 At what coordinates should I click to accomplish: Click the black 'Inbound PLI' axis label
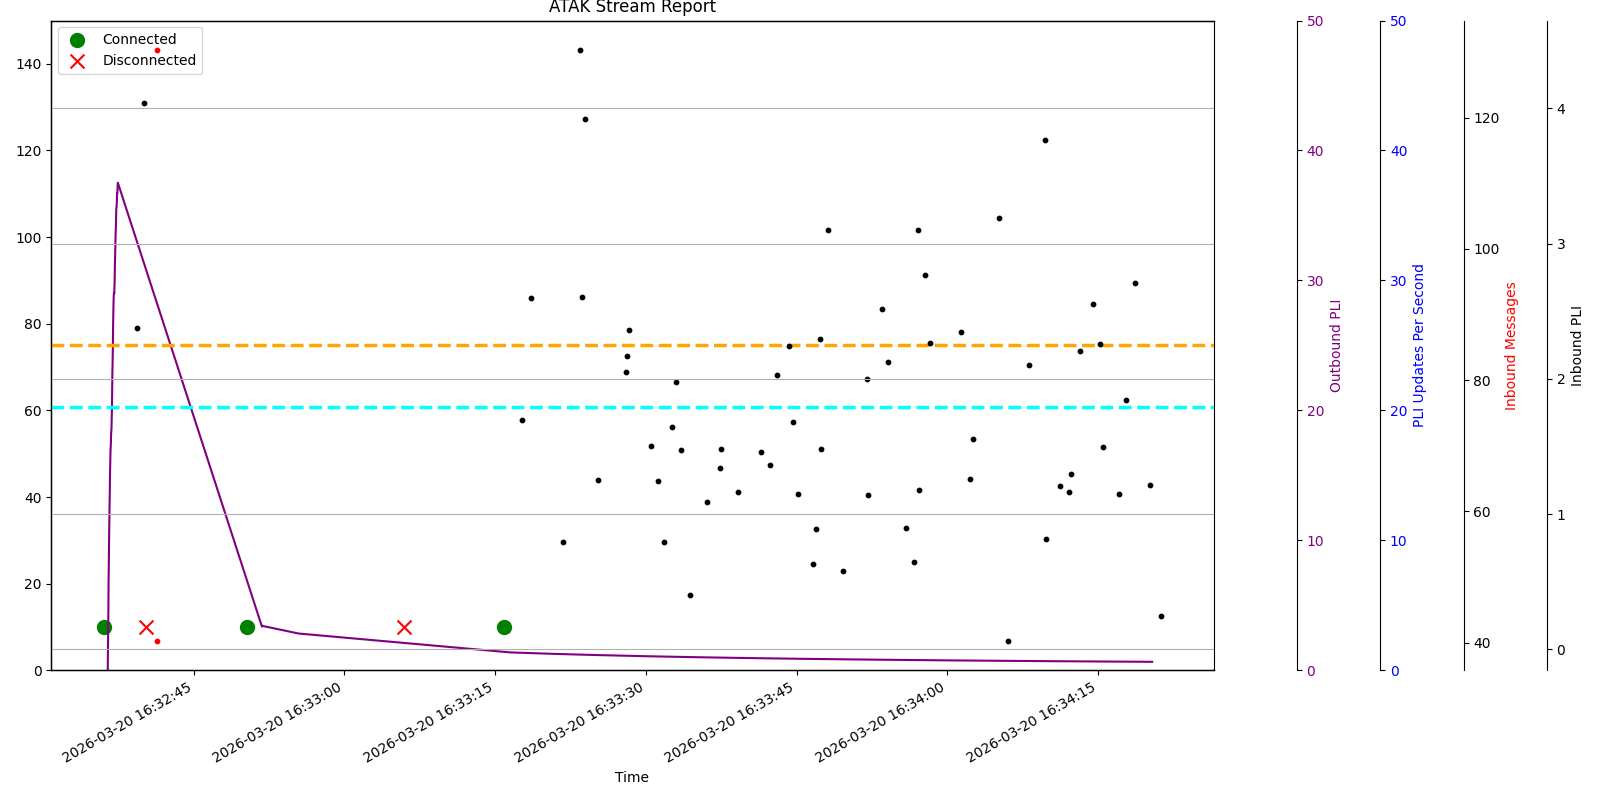coord(1577,346)
